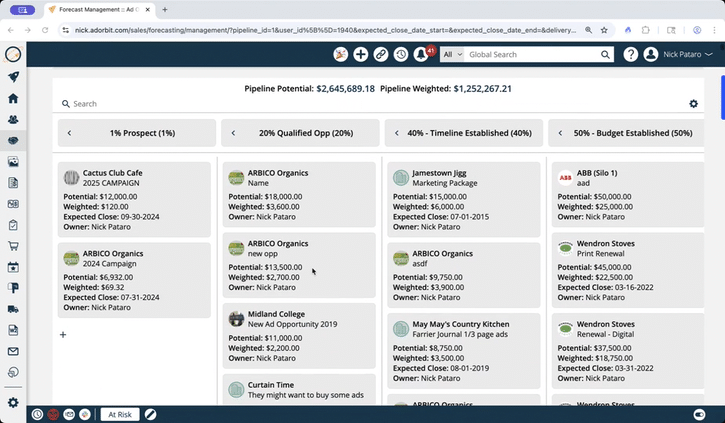Open the recent history clock icon in header
This screenshot has width=725, height=423.
(x=401, y=55)
